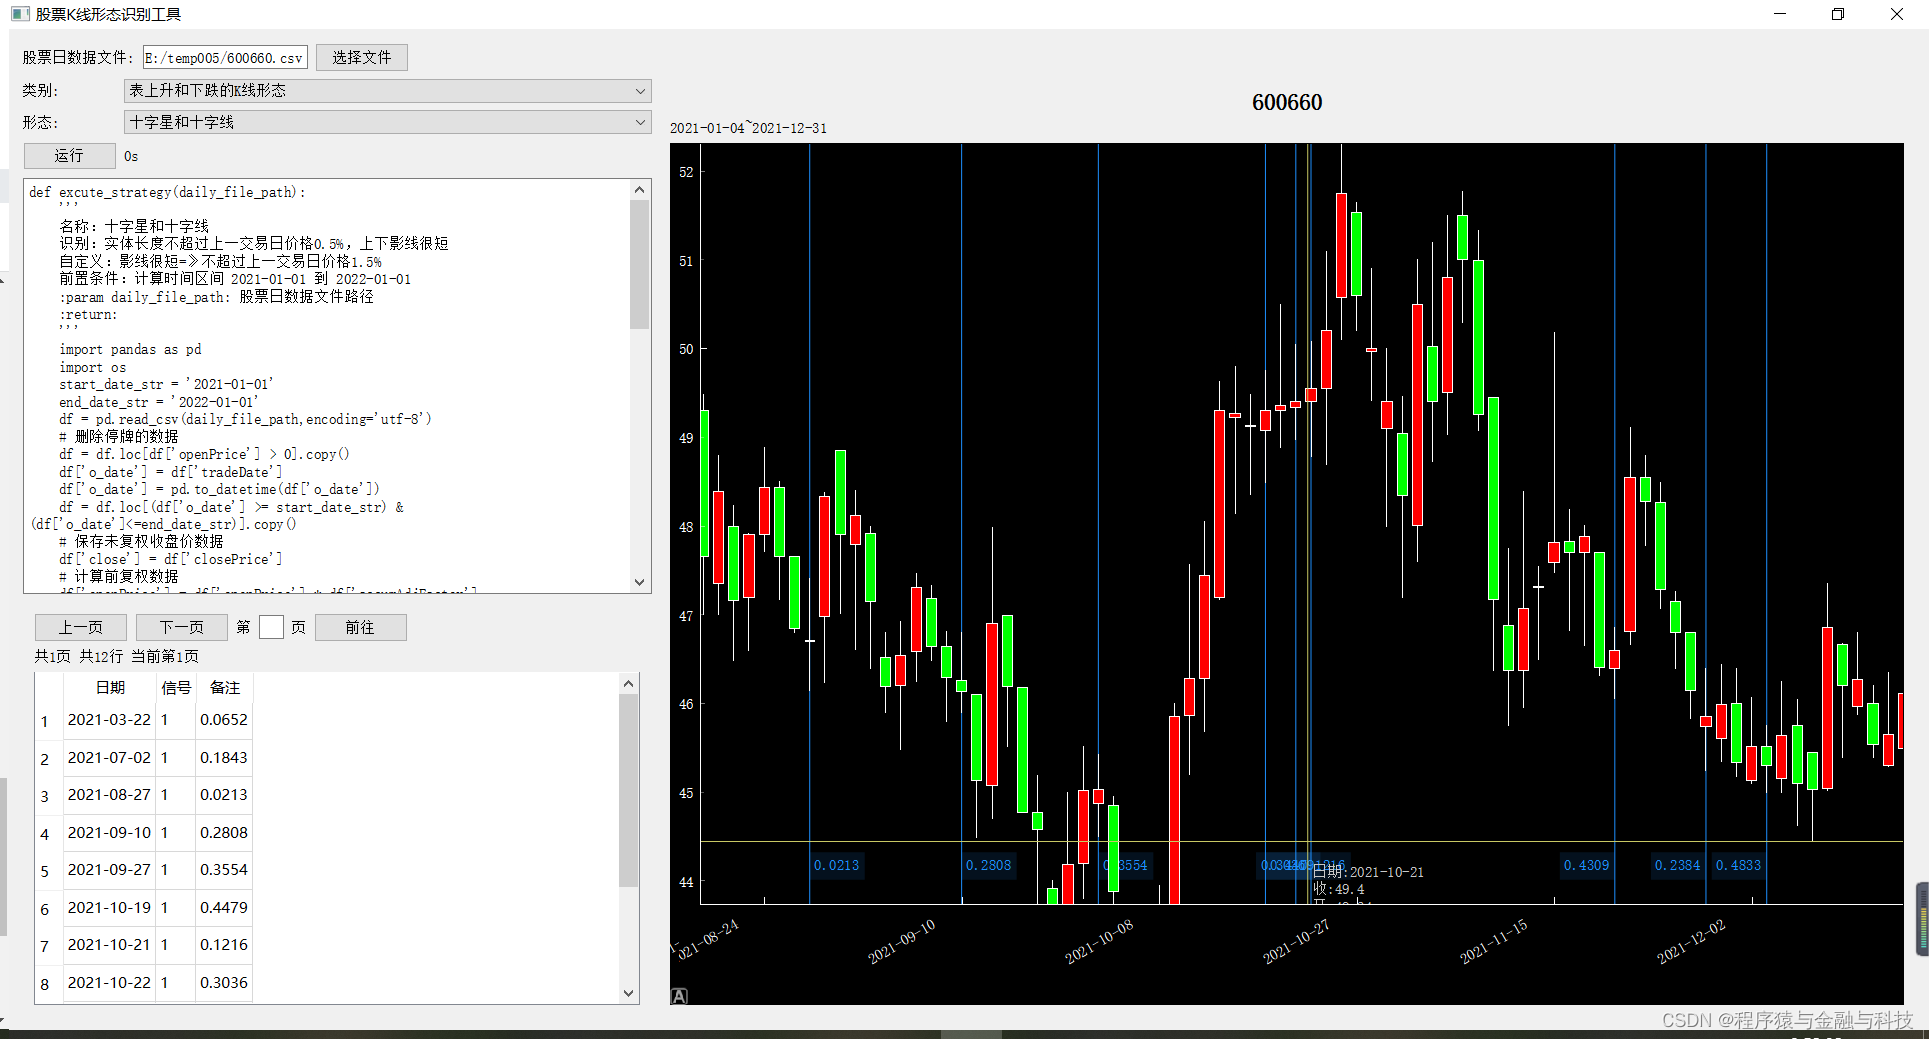
Task: Restore down the application window
Action: pyautogui.click(x=1838, y=14)
